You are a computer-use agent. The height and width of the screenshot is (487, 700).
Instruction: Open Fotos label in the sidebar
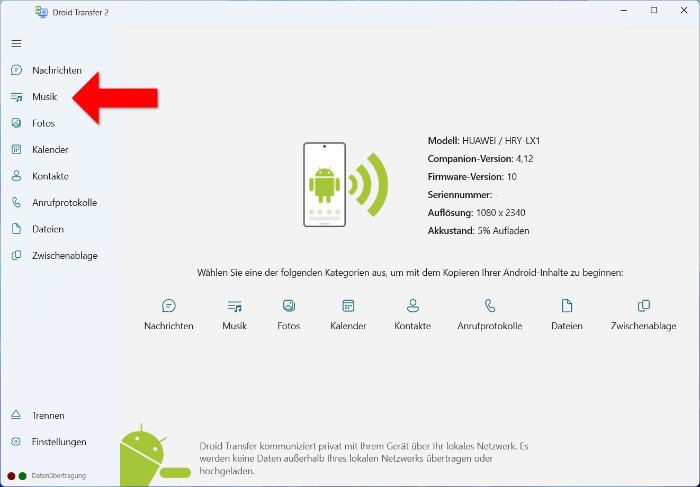point(43,123)
